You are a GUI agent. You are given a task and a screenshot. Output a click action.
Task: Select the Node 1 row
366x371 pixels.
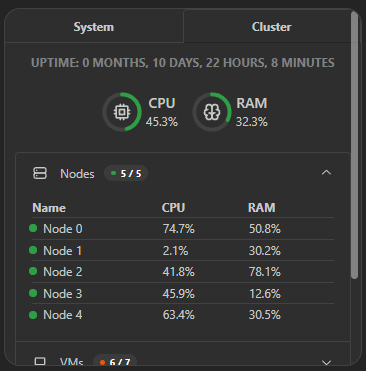181,250
